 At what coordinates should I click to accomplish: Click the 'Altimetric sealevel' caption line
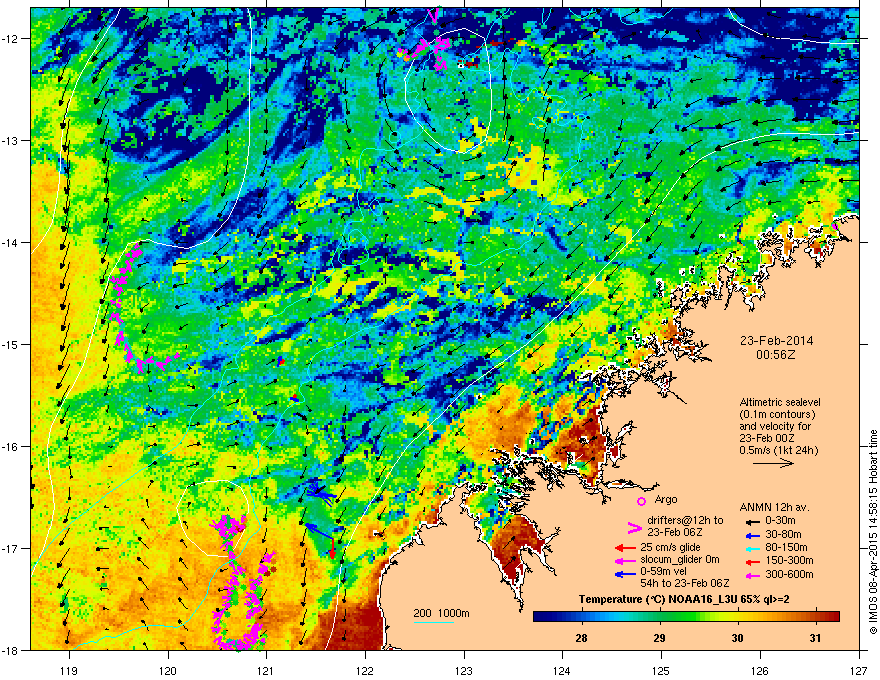(780, 402)
